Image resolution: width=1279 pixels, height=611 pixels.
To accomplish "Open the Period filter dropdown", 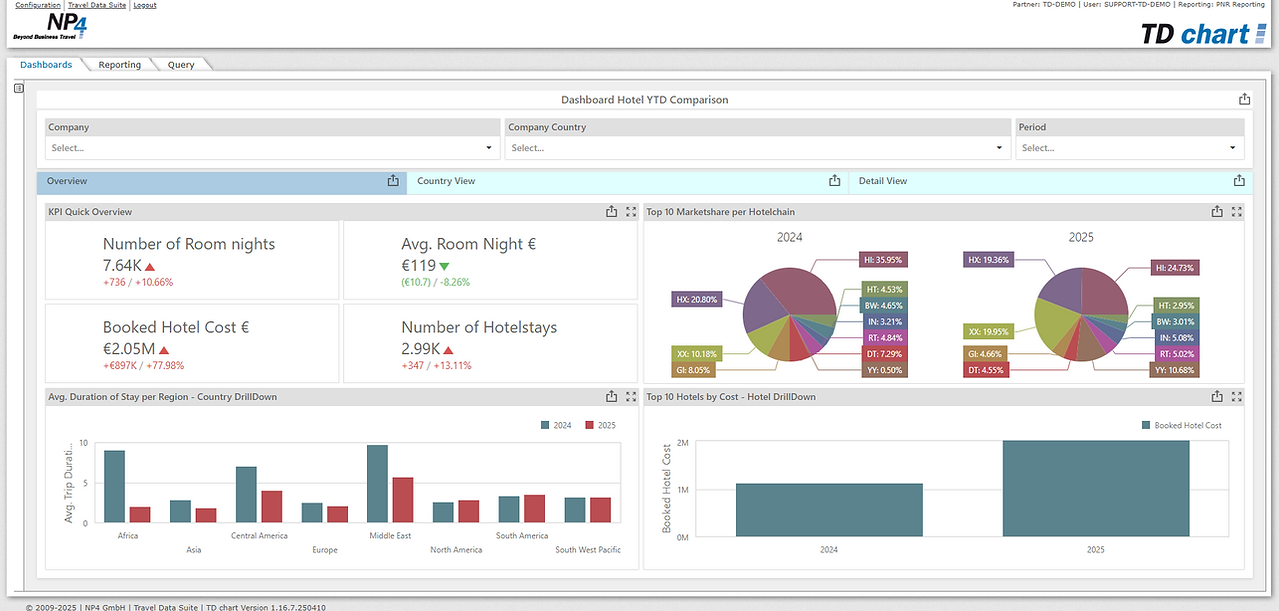I will pos(1130,148).
